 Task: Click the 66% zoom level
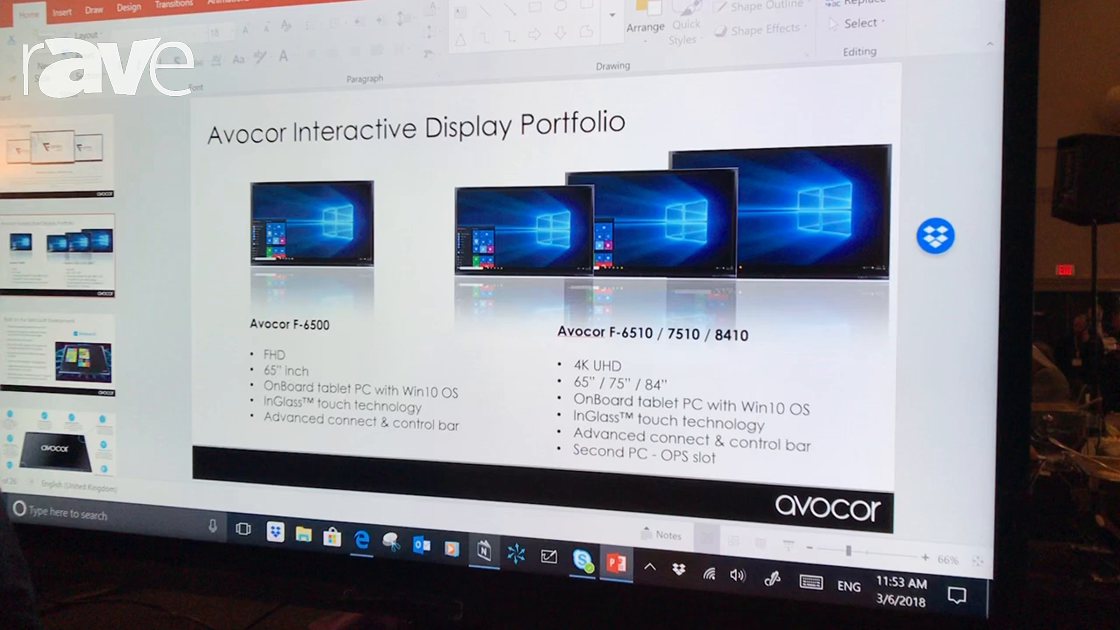(x=948, y=559)
